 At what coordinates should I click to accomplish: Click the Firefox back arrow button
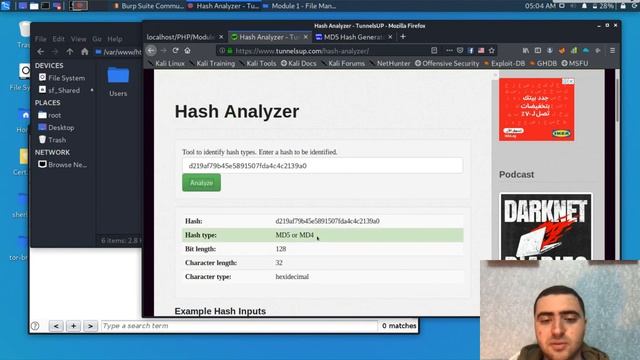pos(151,51)
